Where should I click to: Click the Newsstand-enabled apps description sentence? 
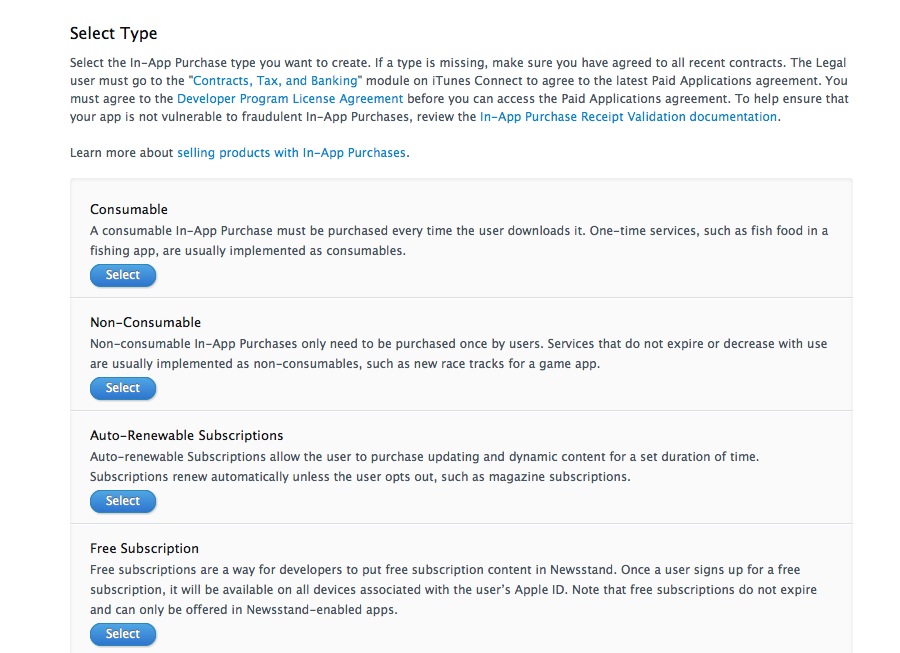point(453,600)
